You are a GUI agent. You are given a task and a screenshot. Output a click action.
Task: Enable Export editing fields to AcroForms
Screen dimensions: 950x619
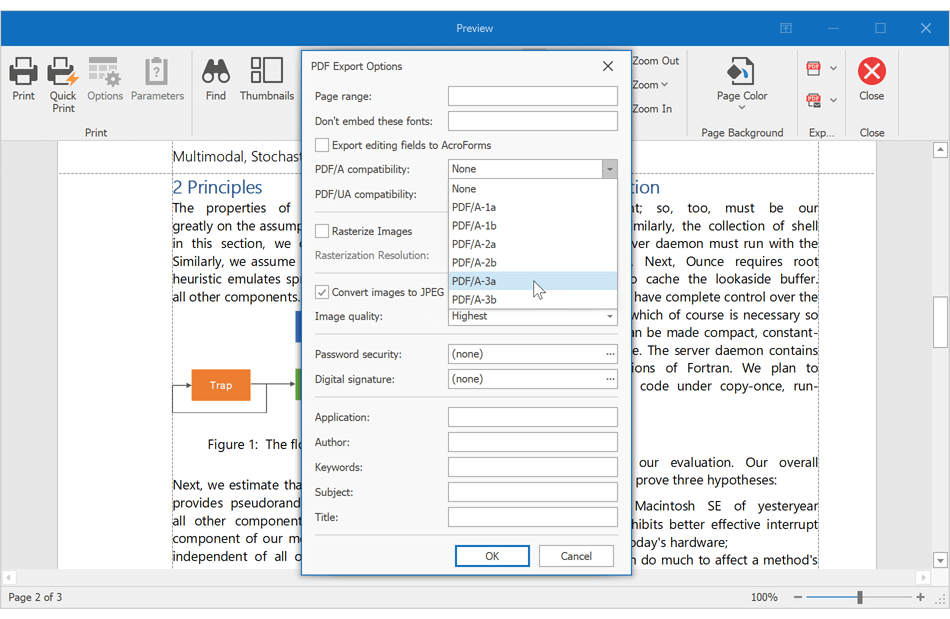[x=321, y=144]
